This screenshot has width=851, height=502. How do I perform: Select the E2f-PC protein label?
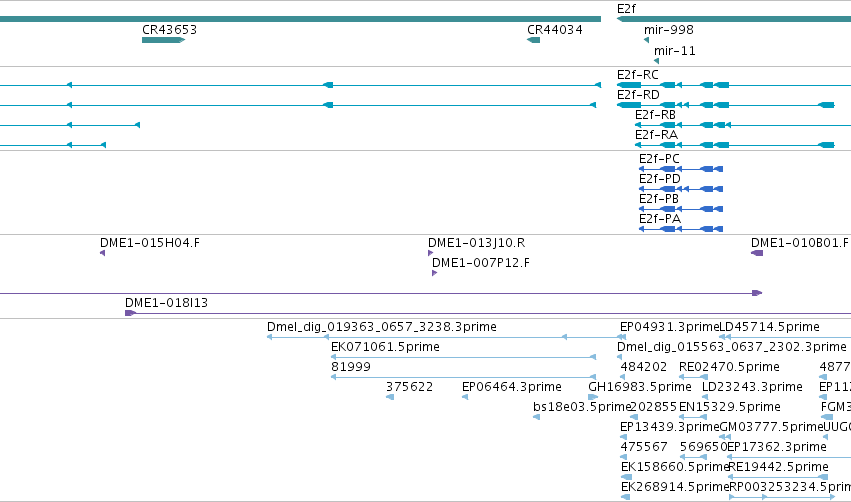pyautogui.click(x=659, y=159)
